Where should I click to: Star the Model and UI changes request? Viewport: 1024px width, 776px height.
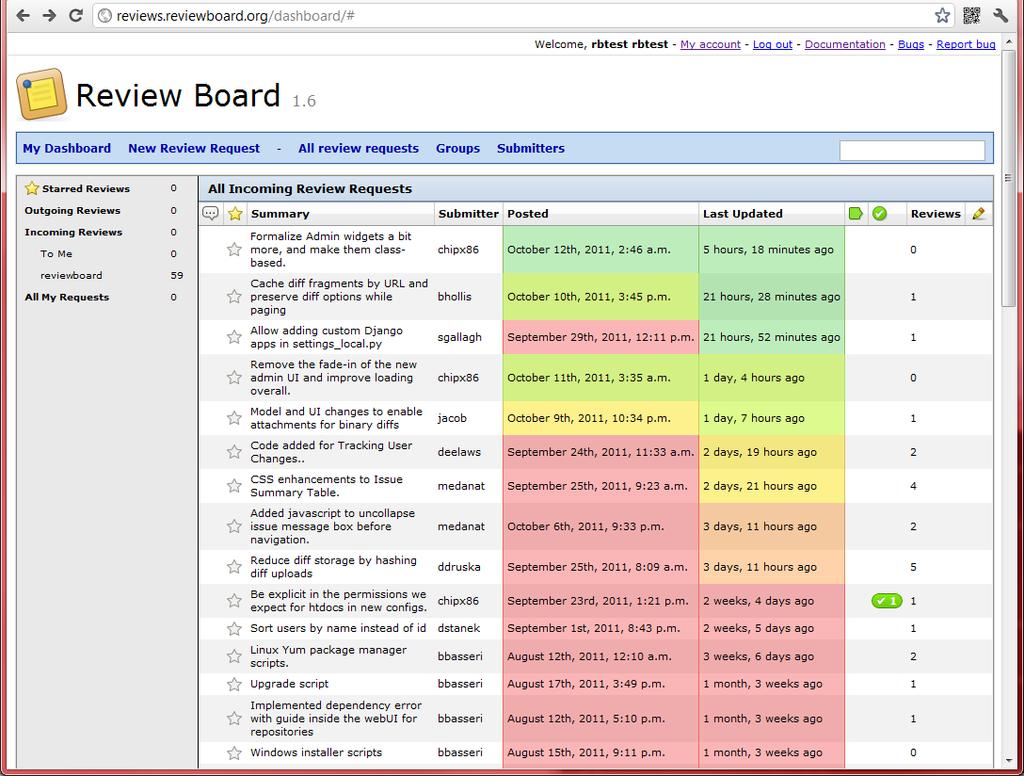coord(234,417)
